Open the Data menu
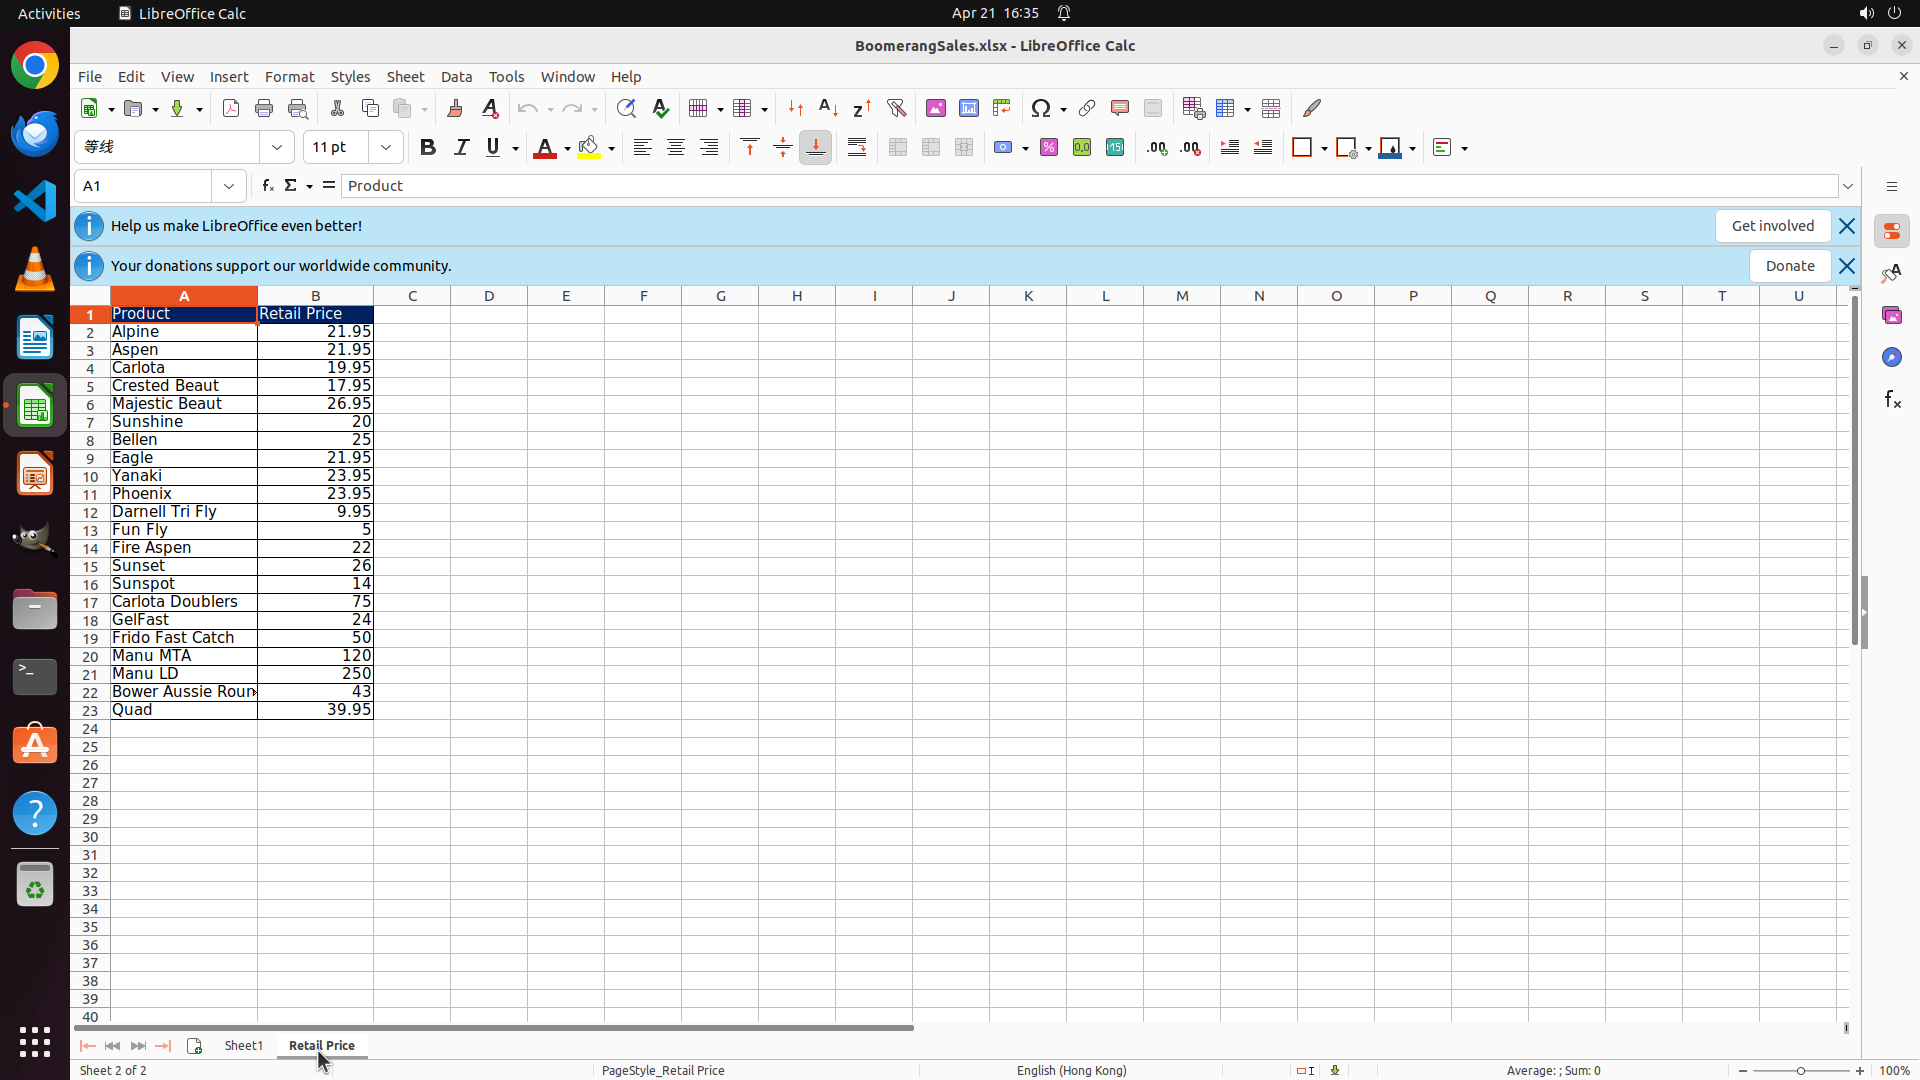The width and height of the screenshot is (1920, 1080). 456,77
